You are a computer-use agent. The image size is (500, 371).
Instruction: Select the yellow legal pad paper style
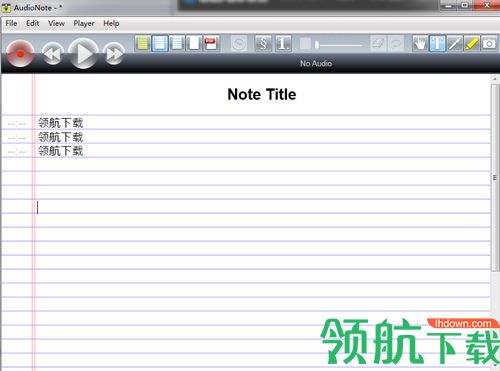click(x=143, y=43)
